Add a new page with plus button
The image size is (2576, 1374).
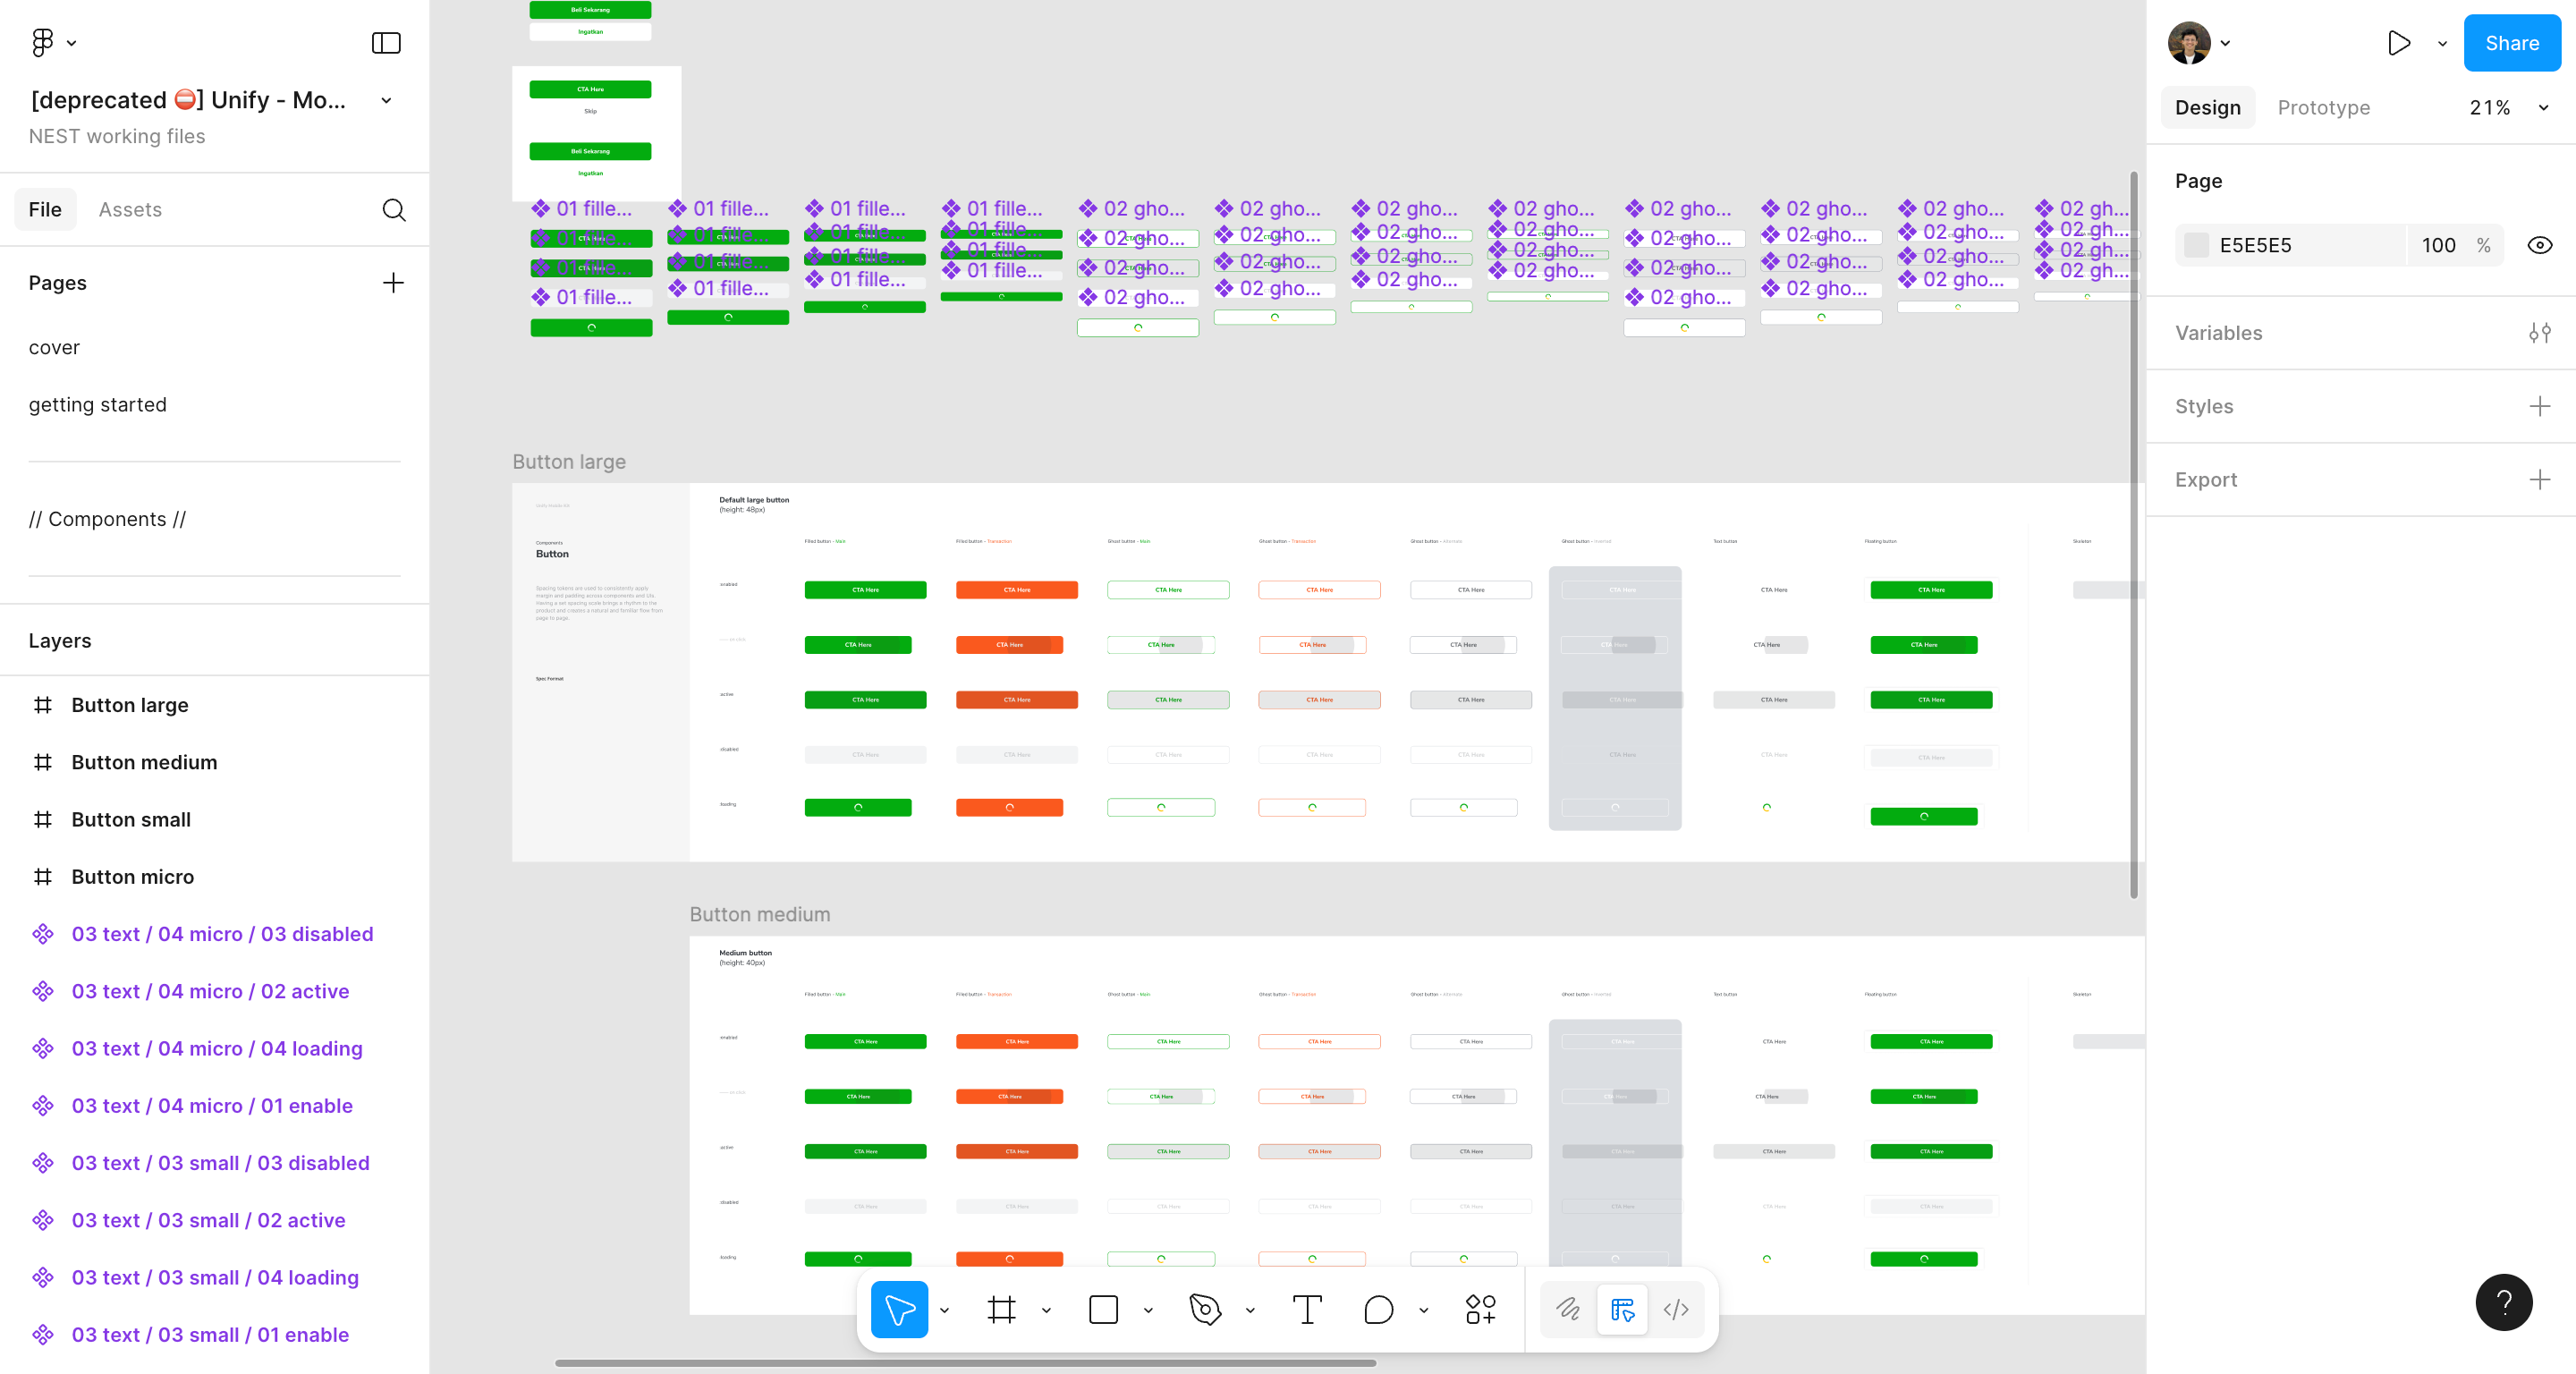click(x=393, y=283)
